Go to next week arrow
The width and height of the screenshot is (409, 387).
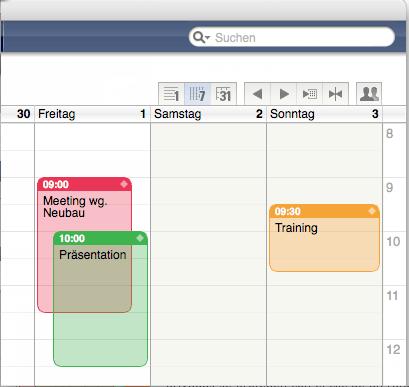pos(284,94)
